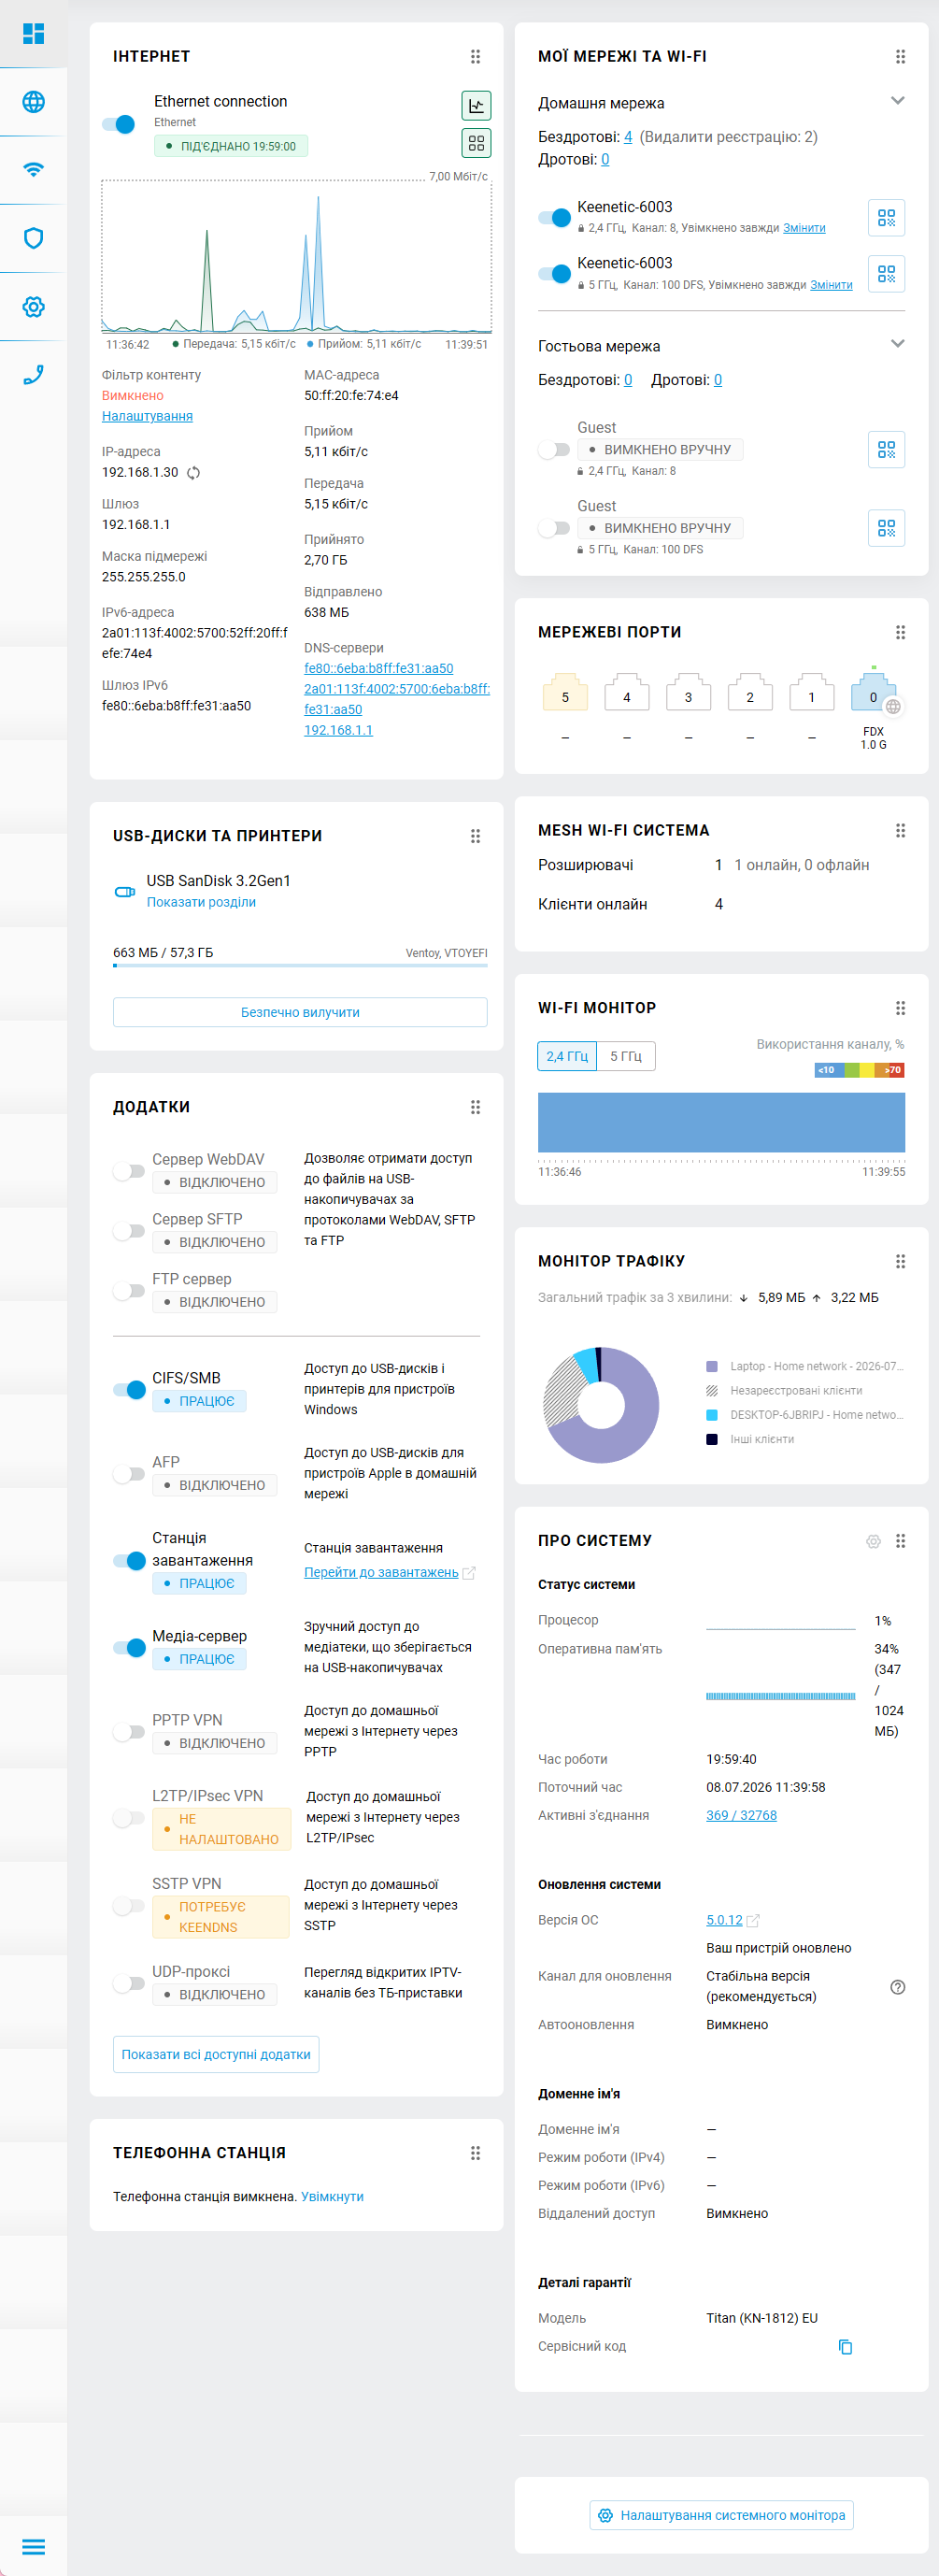Open OS version 5.0.12 link
Viewport: 939px width, 2576px height.
coord(724,1920)
